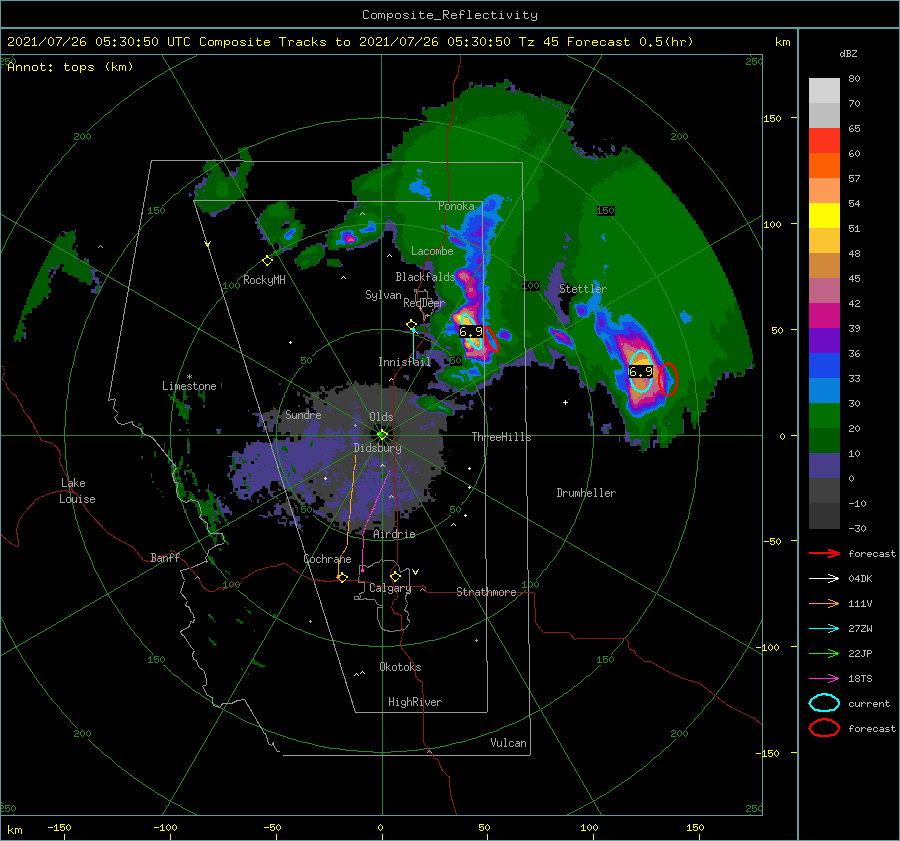Screen dimensions: 900x841
Task: Click the Blackfalds city label
Action: [425, 277]
